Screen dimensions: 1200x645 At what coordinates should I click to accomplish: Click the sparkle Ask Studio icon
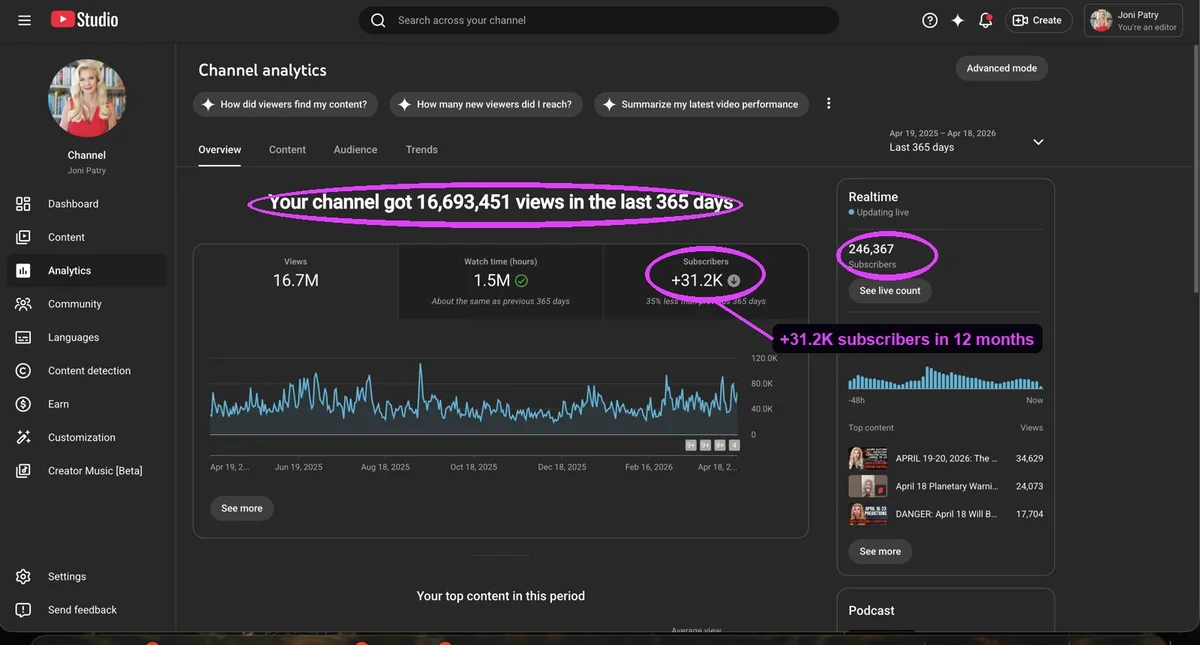click(958, 20)
